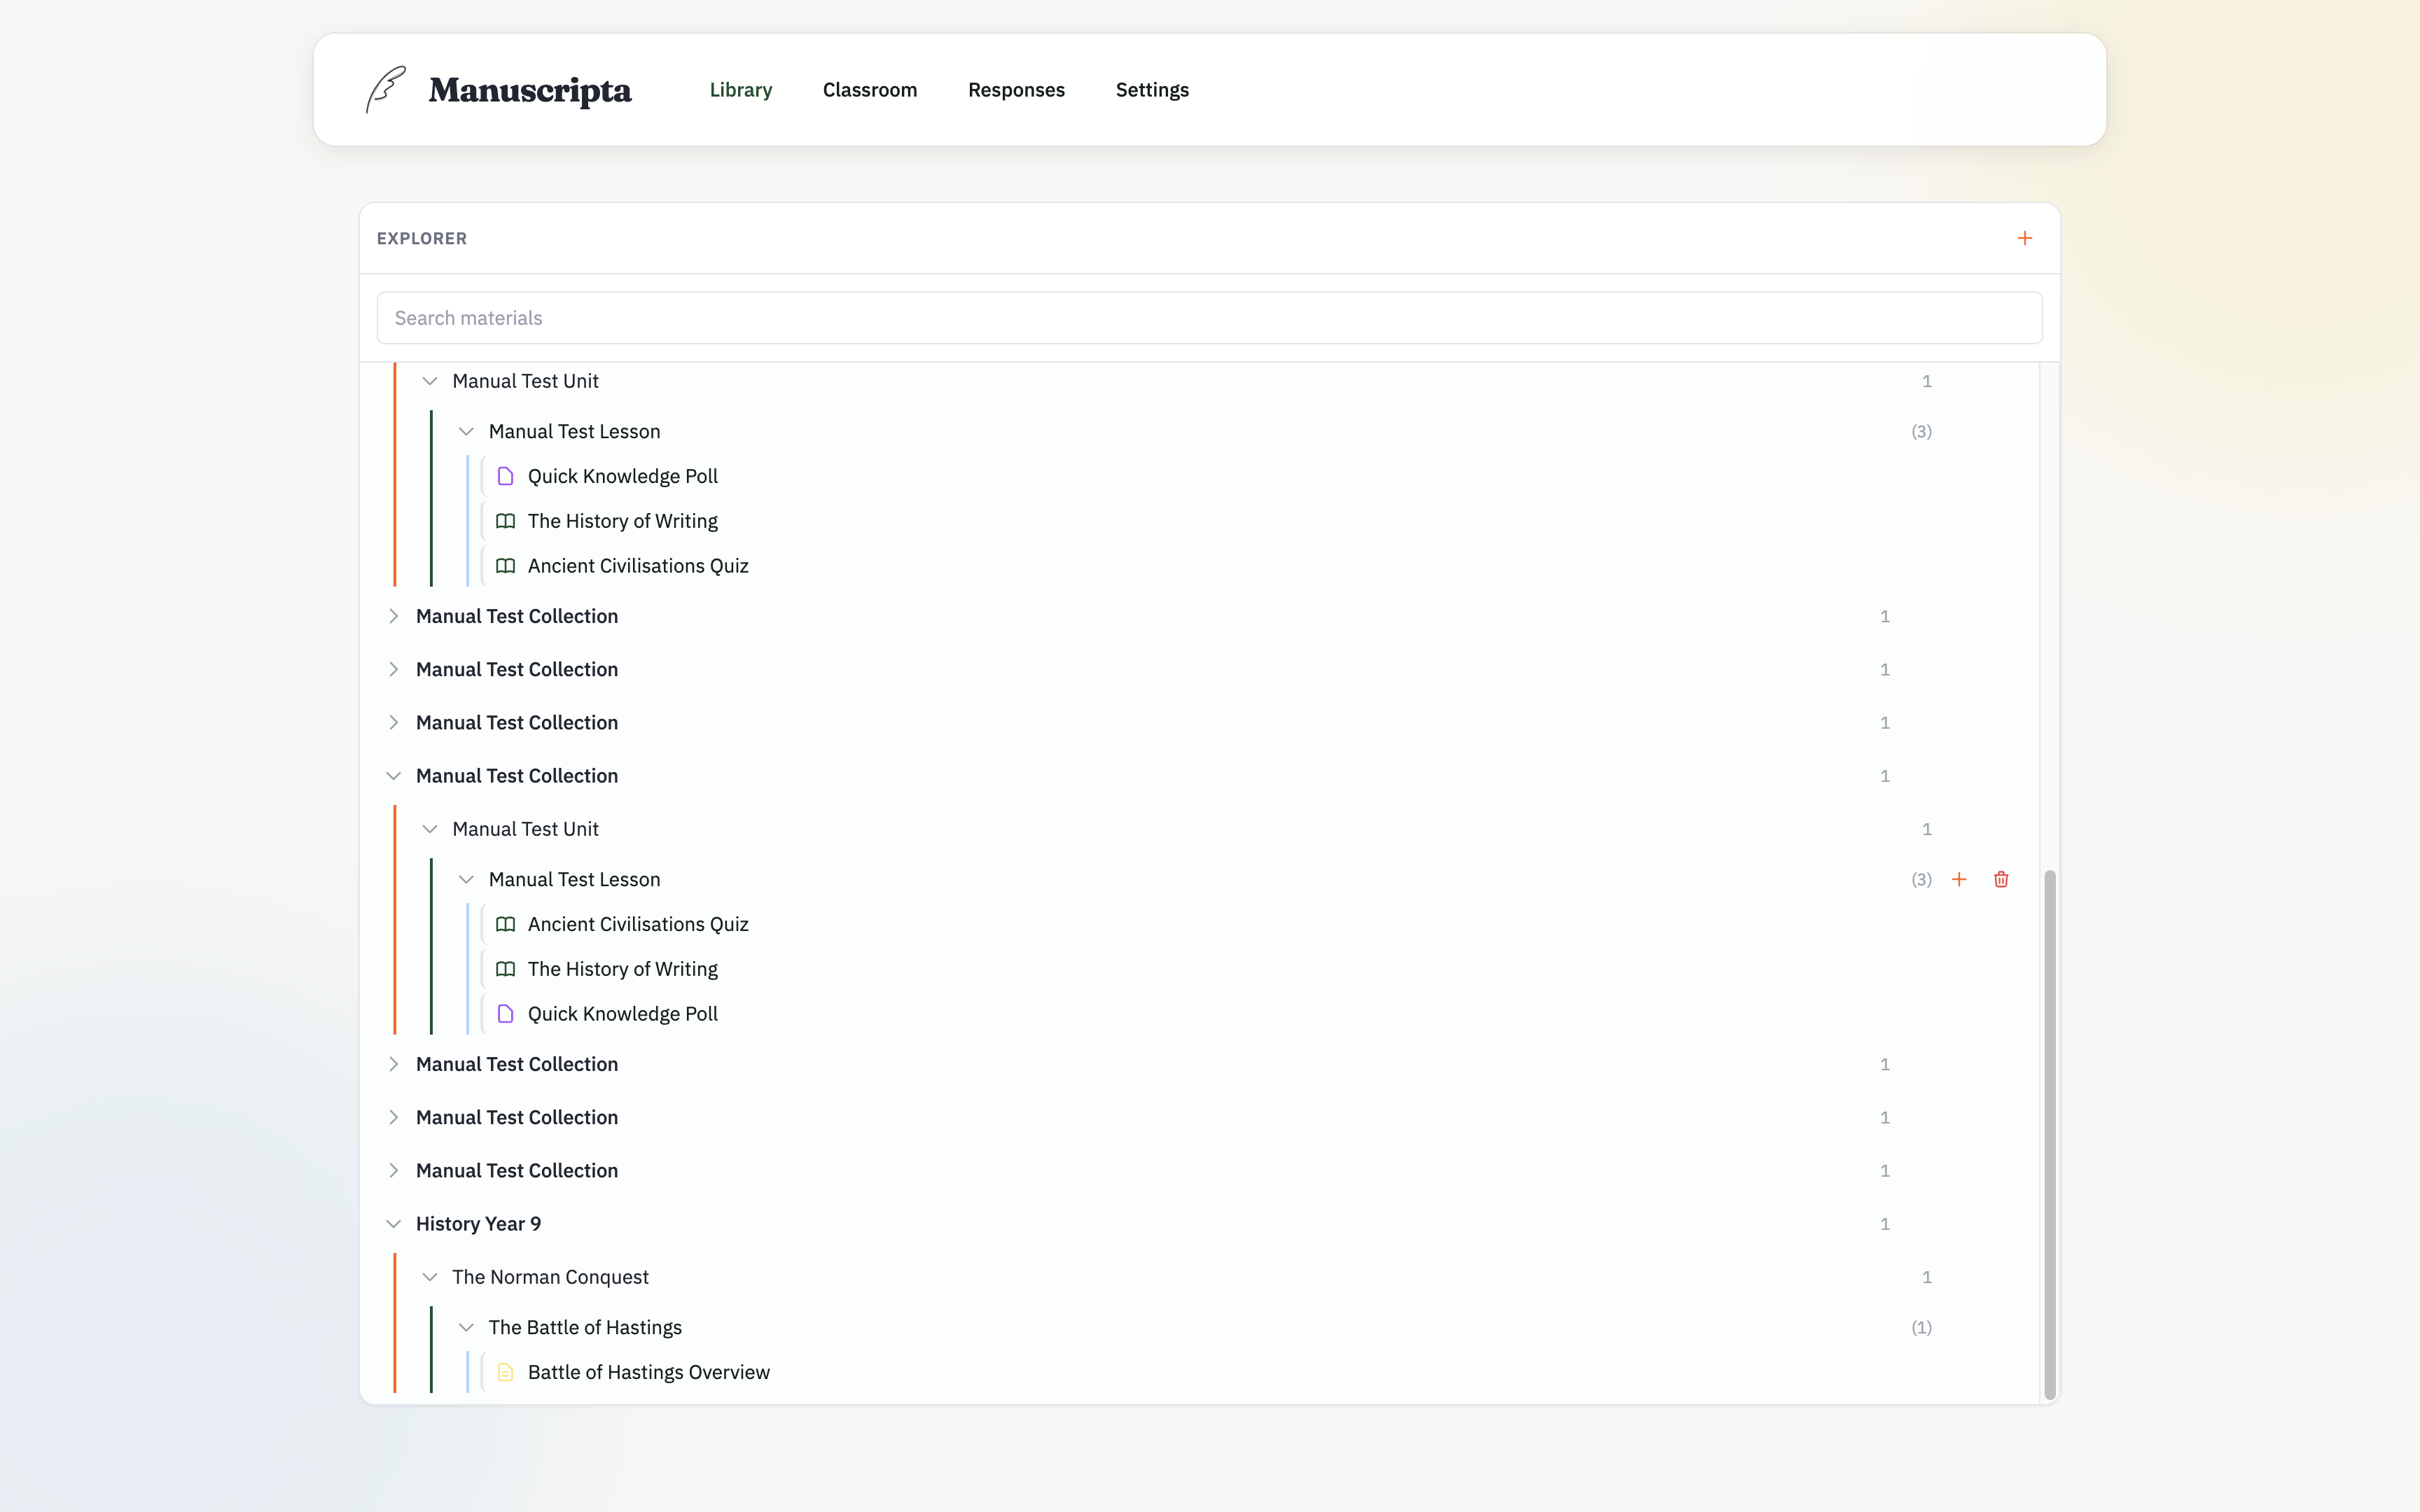2420x1512 pixels.
Task: Collapse the History Year 9 section
Action: click(x=394, y=1223)
